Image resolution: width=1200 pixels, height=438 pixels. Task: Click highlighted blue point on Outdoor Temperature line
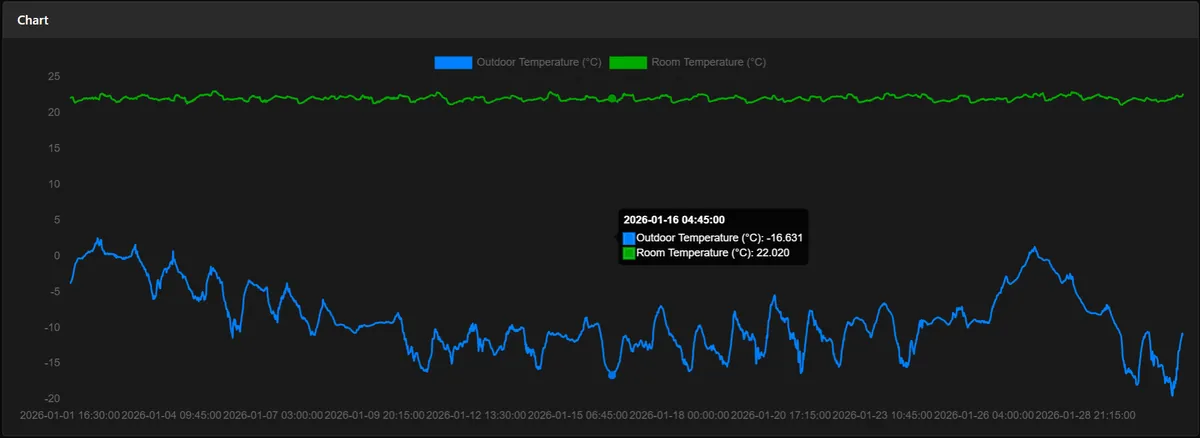612,375
